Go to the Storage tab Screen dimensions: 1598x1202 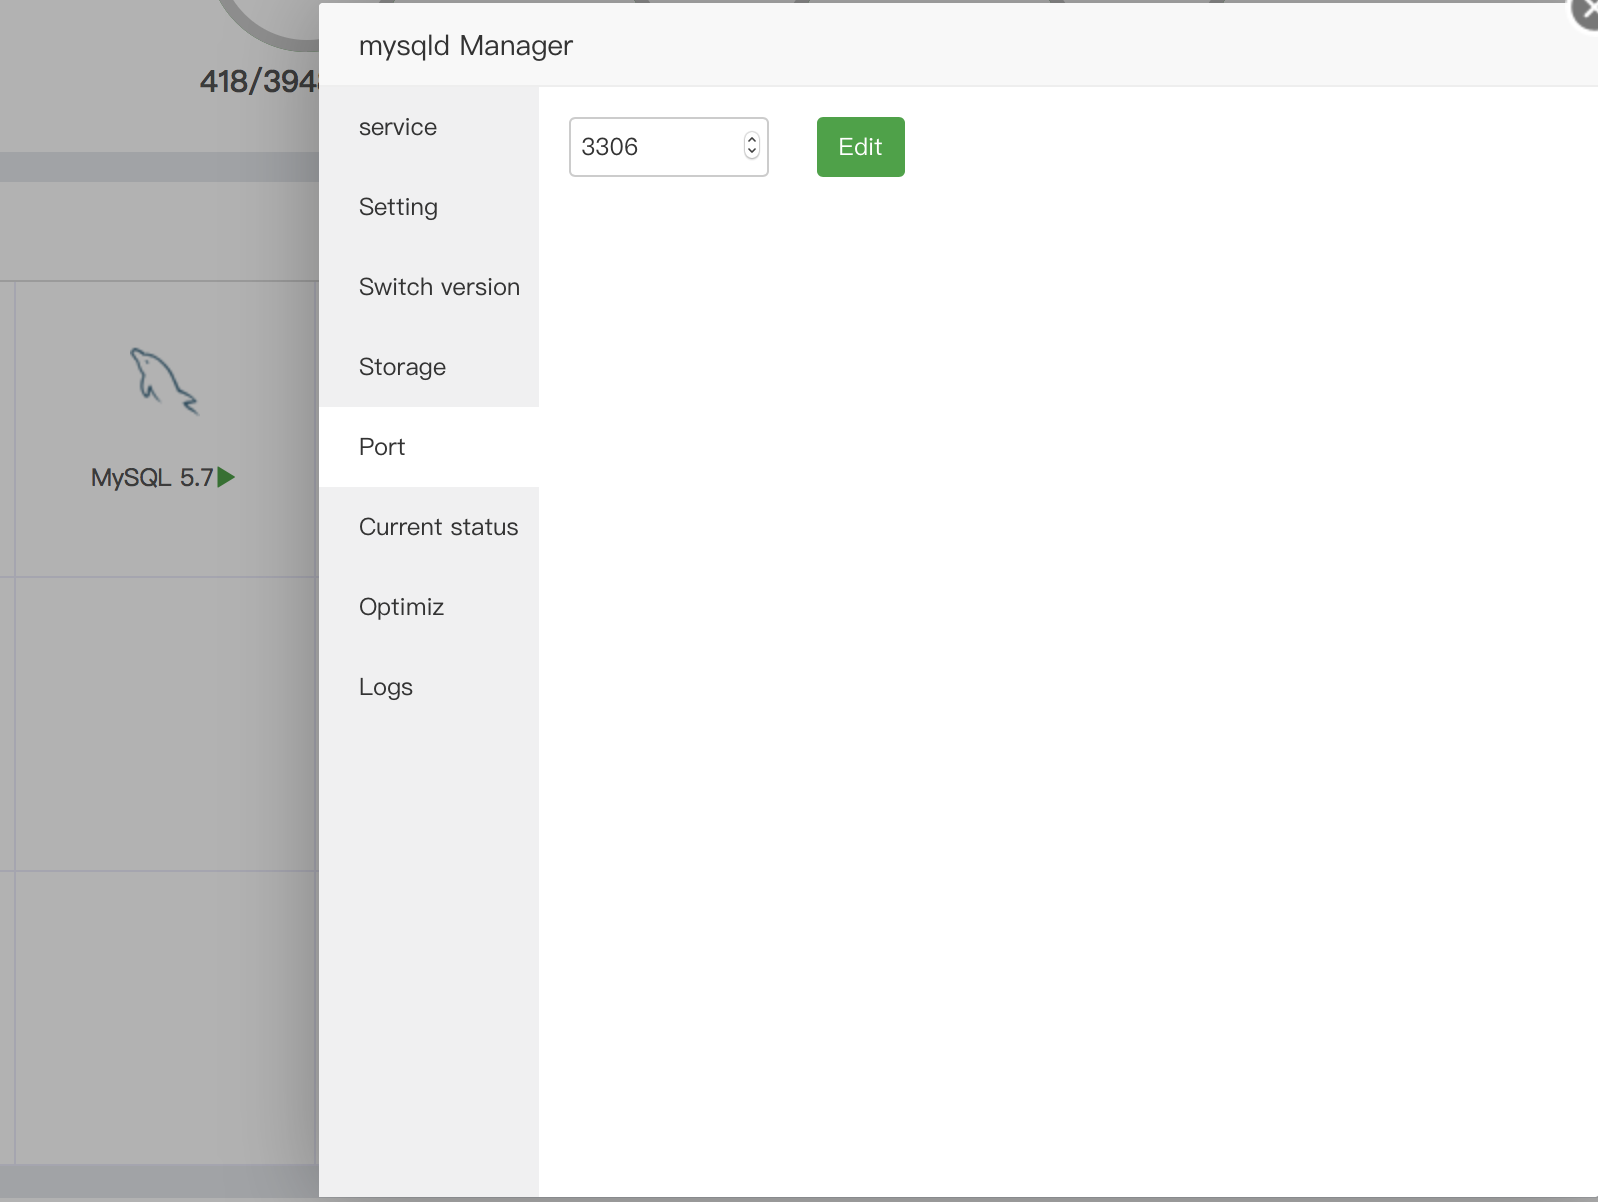click(x=428, y=367)
